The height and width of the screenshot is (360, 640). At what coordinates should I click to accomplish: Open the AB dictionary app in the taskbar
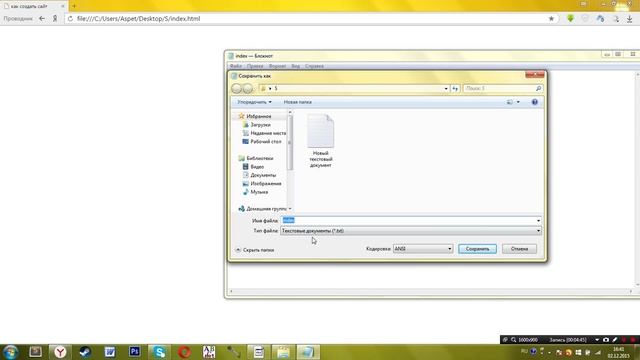[209, 352]
